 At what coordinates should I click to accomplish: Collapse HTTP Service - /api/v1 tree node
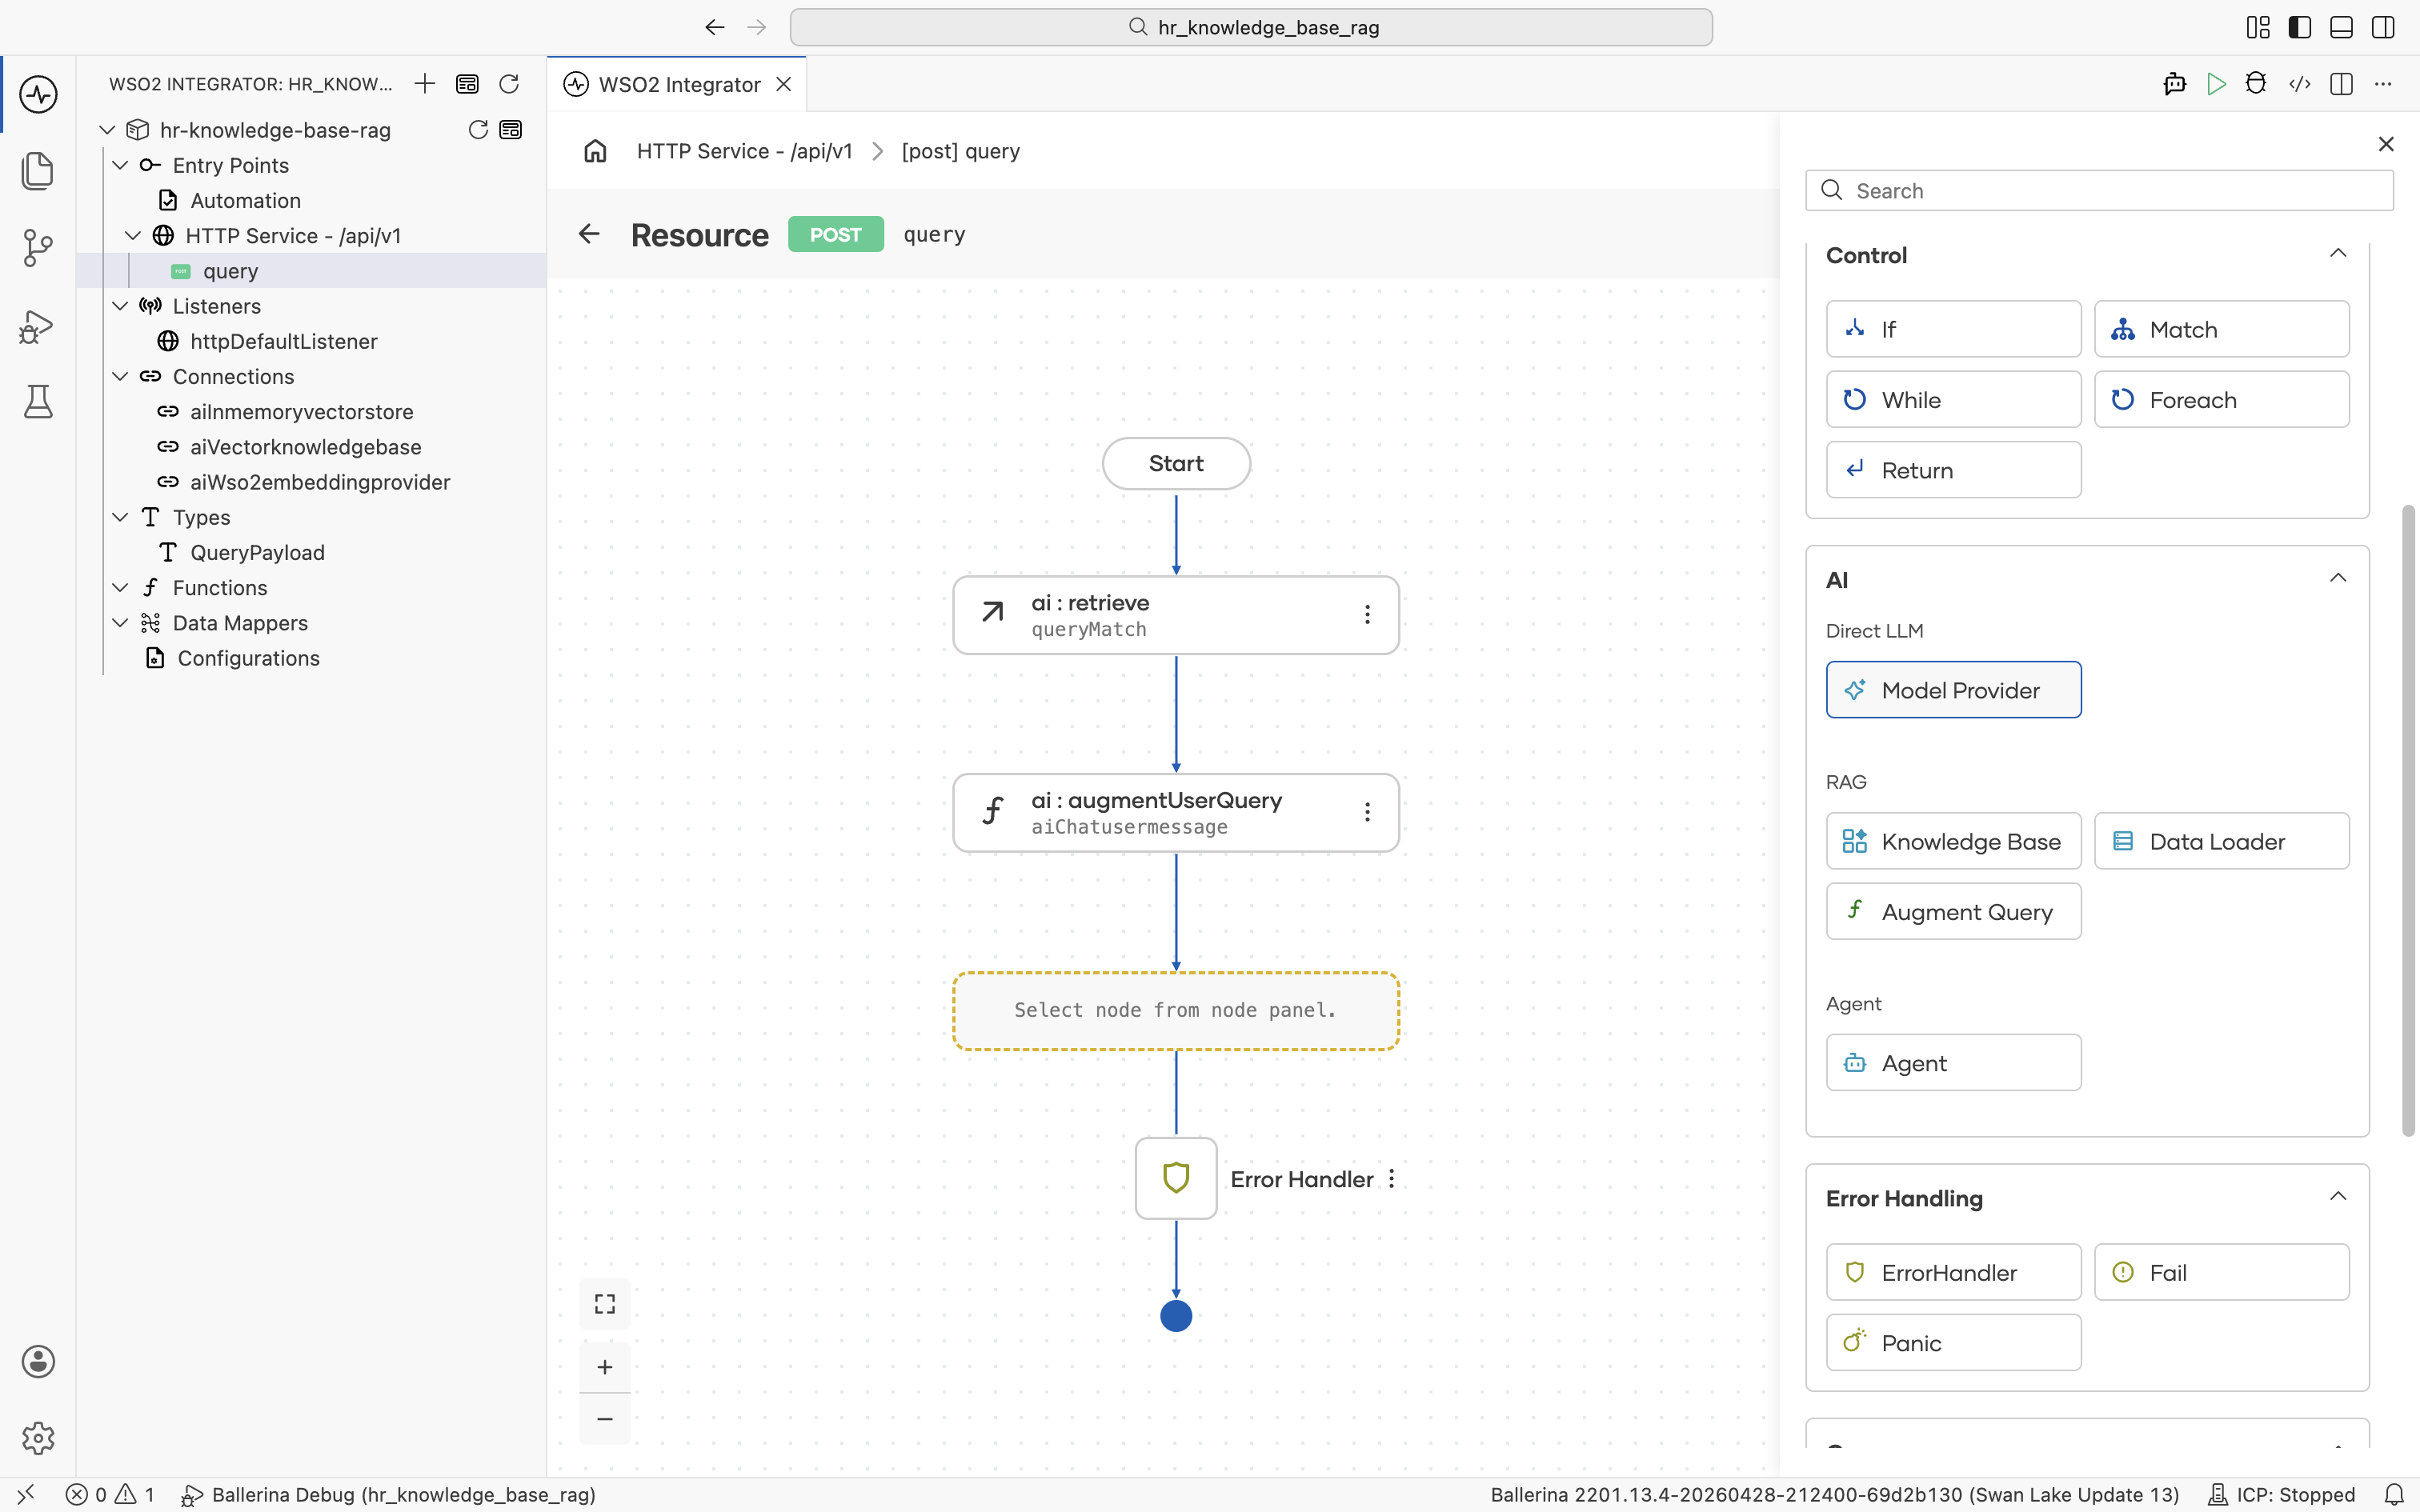(133, 236)
